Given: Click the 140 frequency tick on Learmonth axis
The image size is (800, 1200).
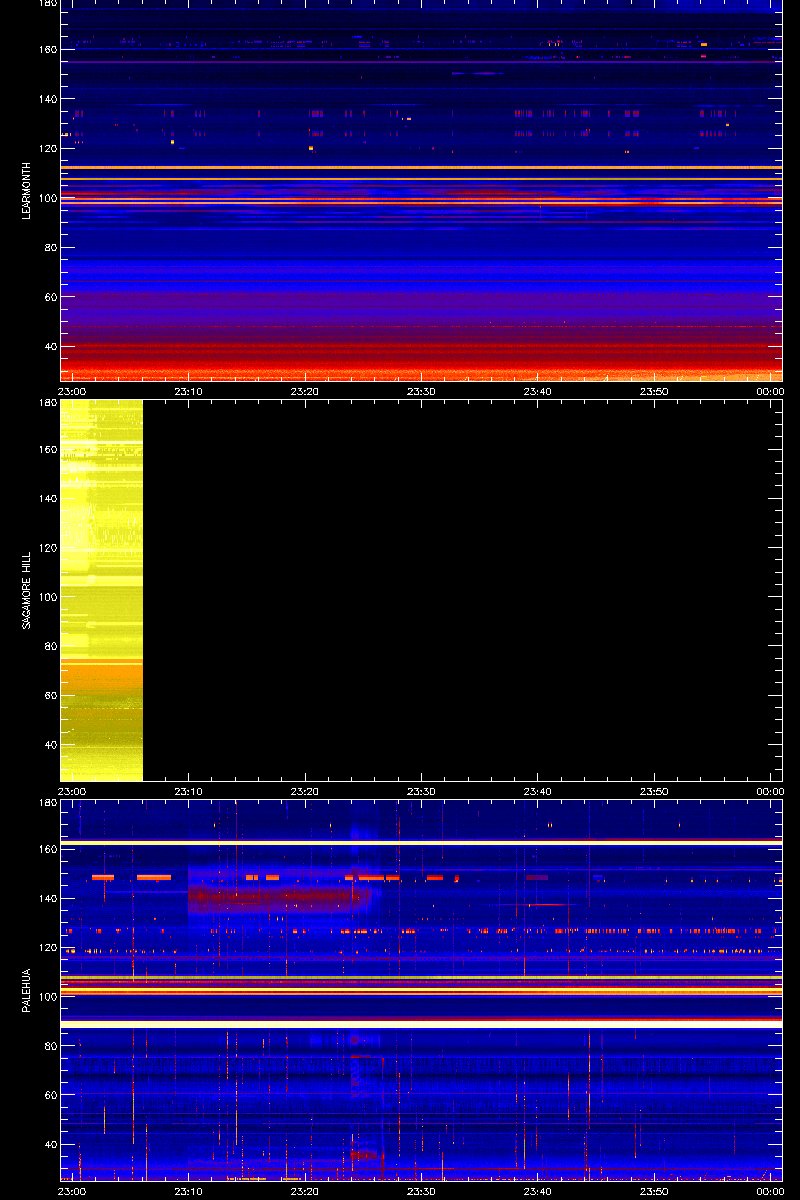Looking at the screenshot, I should (46, 99).
